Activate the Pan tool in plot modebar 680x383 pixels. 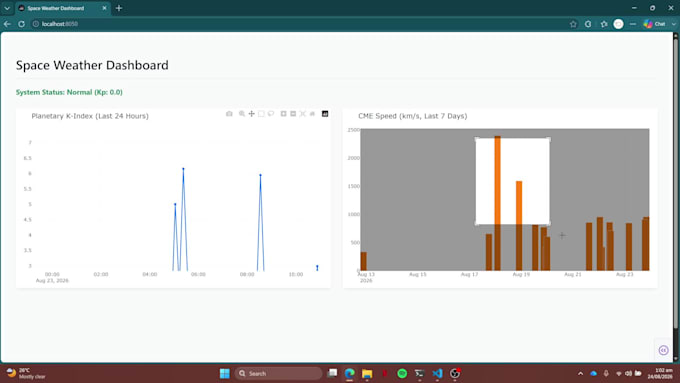[252, 114]
